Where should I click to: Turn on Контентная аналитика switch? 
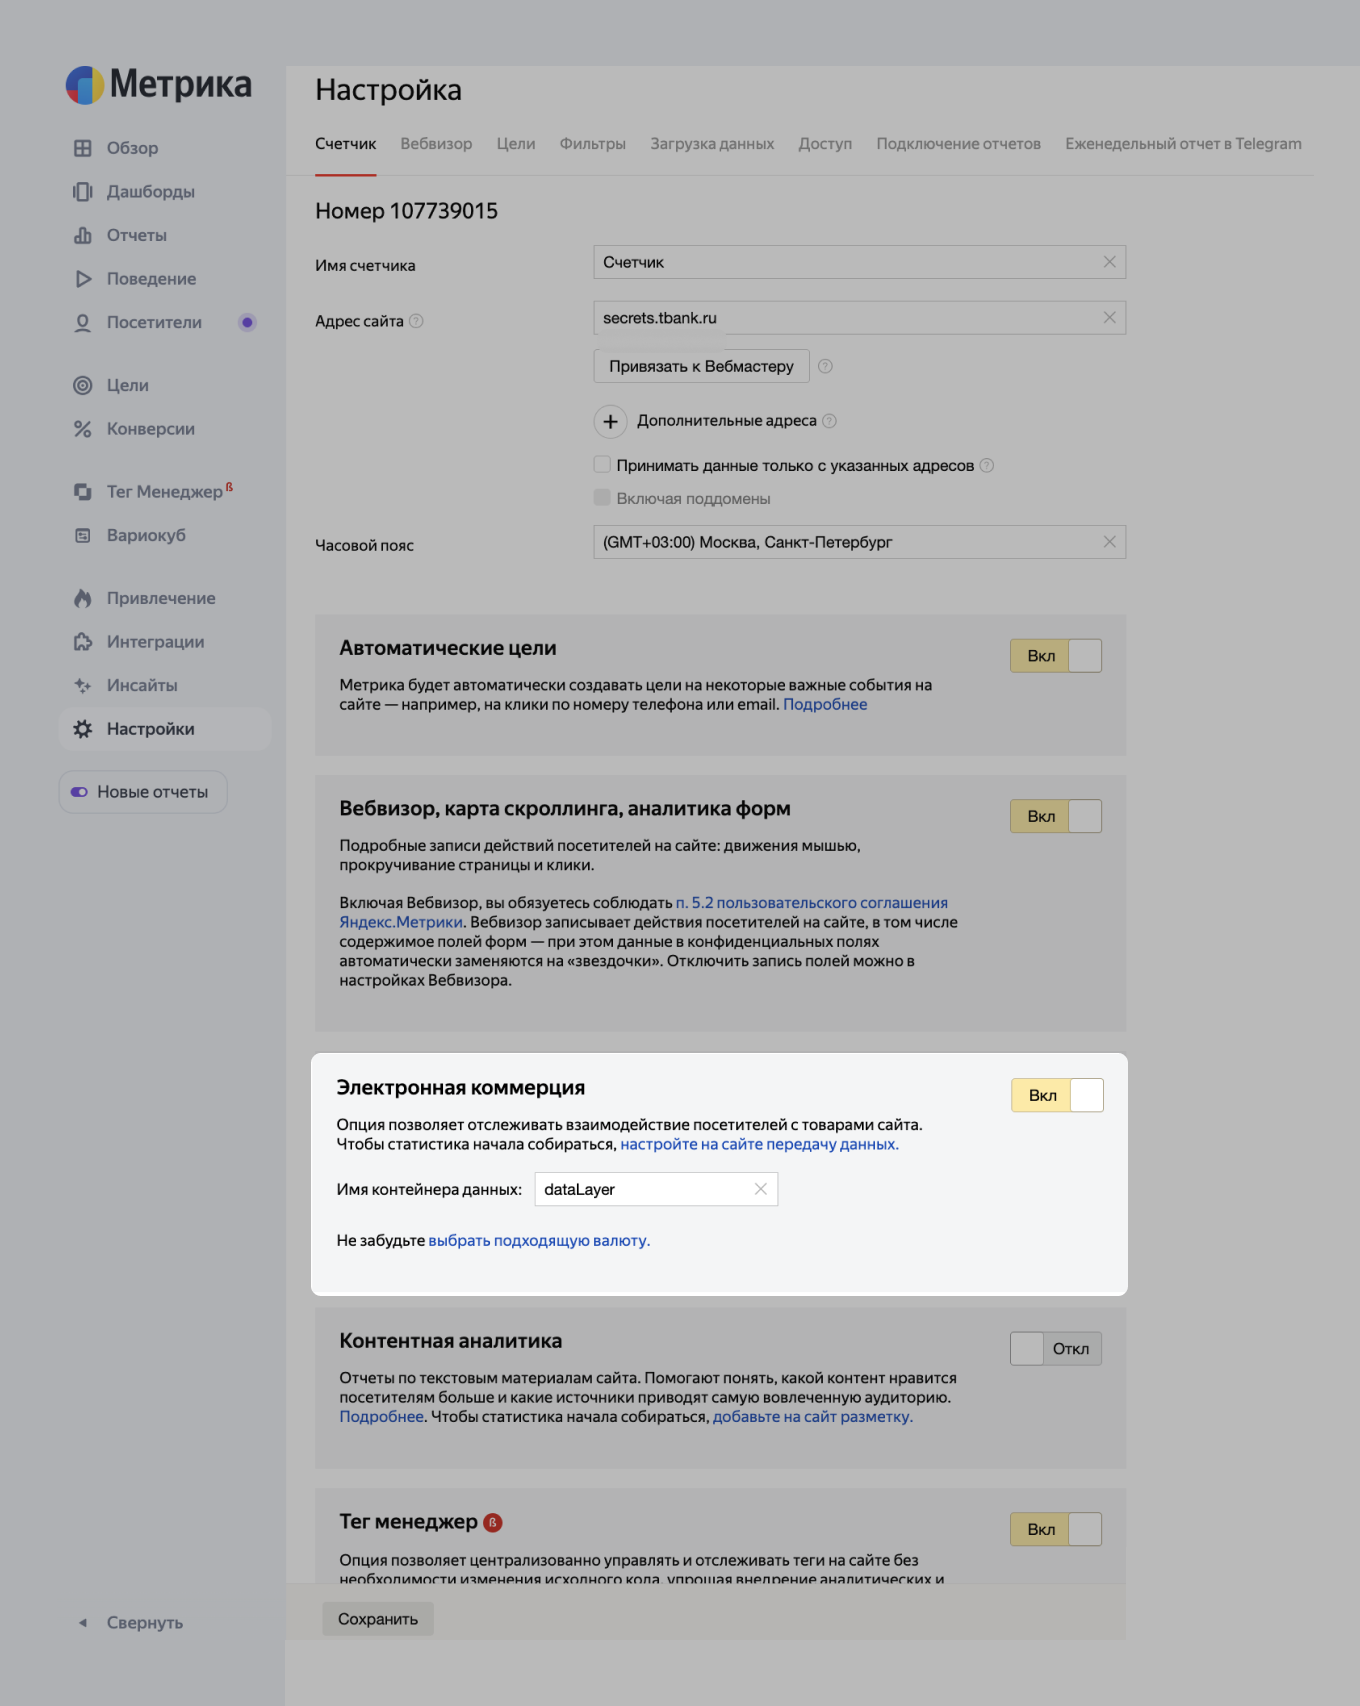pos(1055,1349)
